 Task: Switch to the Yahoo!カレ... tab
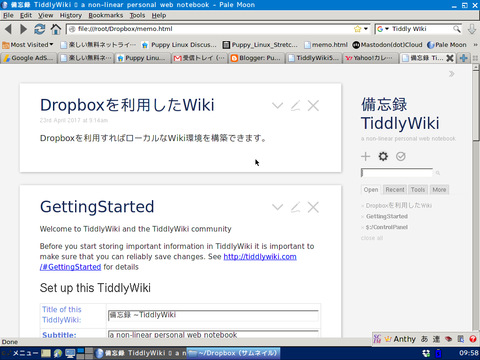click(371, 58)
